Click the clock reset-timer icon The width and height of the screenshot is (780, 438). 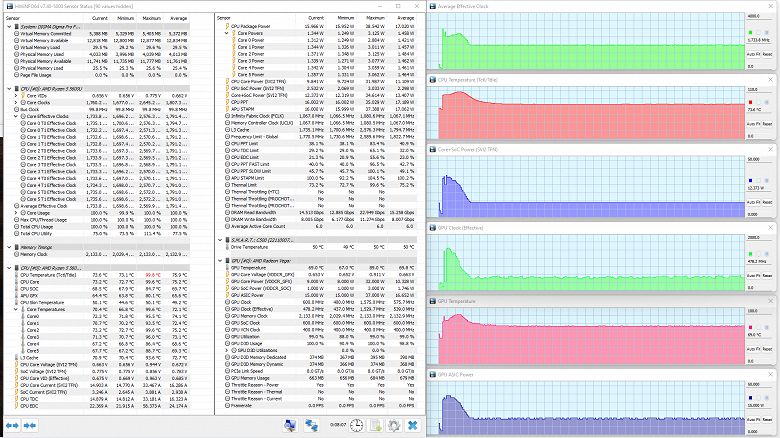pos(356,426)
